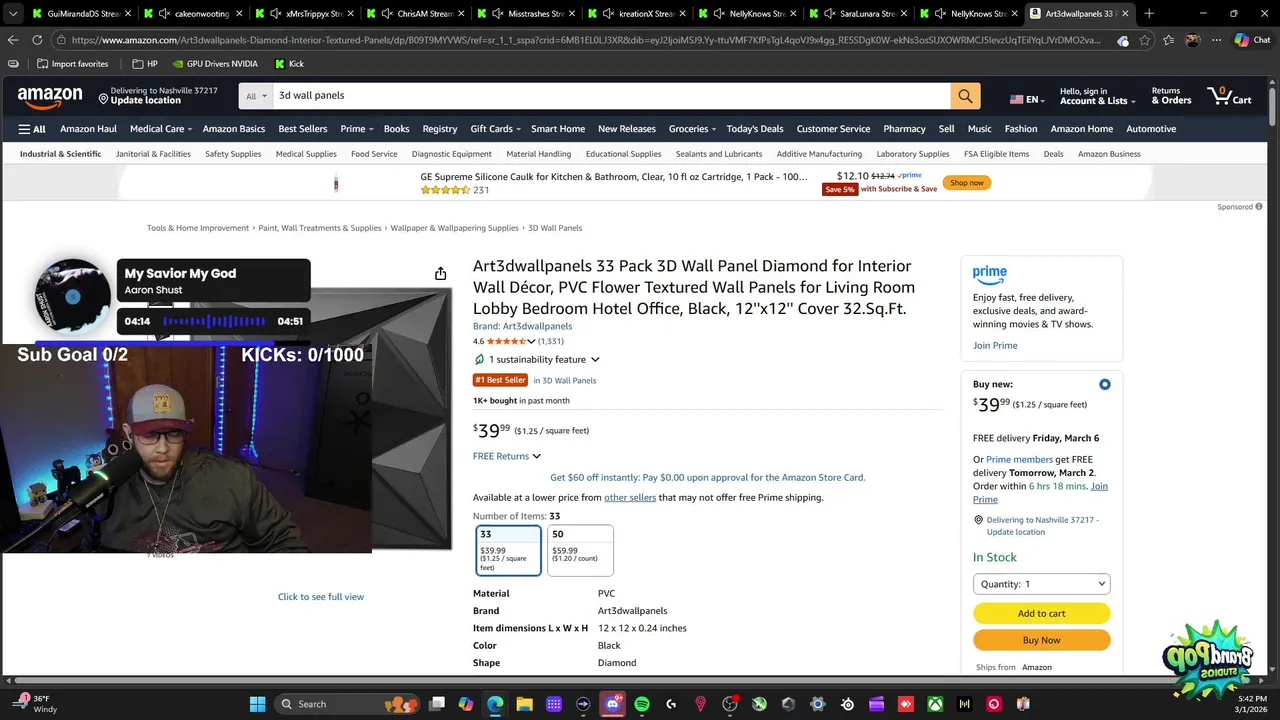The height and width of the screenshot is (720, 1280).
Task: Select the 50 items pack option
Action: (580, 551)
